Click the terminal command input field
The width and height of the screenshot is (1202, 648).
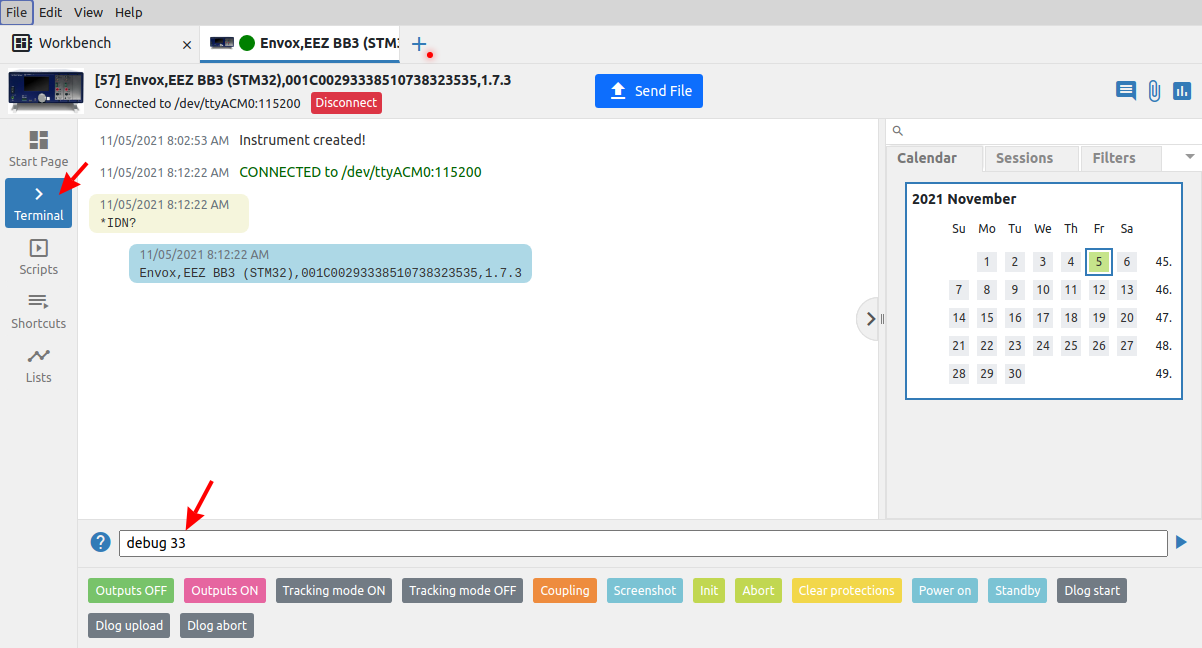point(642,543)
